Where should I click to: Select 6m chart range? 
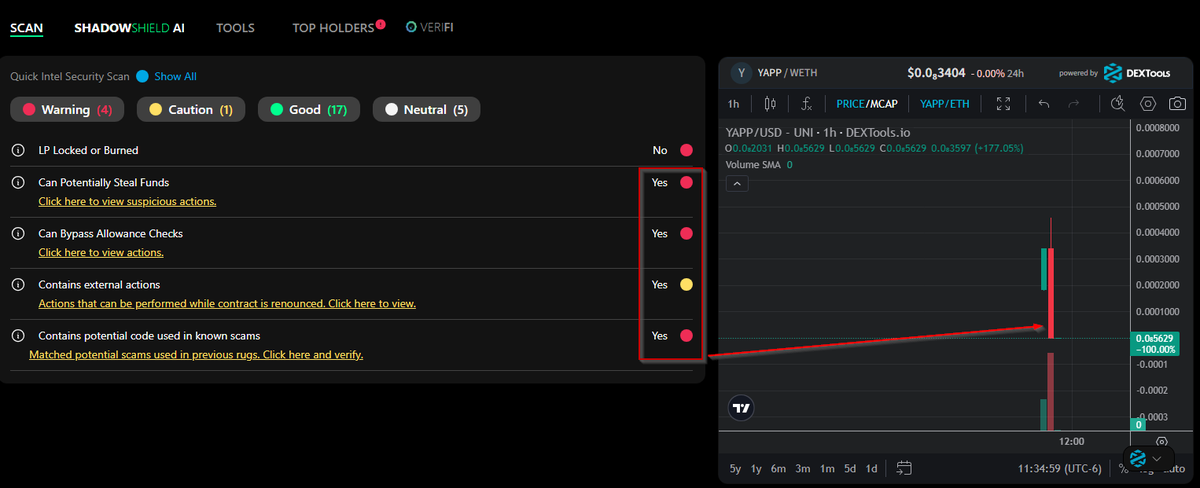tap(778, 468)
